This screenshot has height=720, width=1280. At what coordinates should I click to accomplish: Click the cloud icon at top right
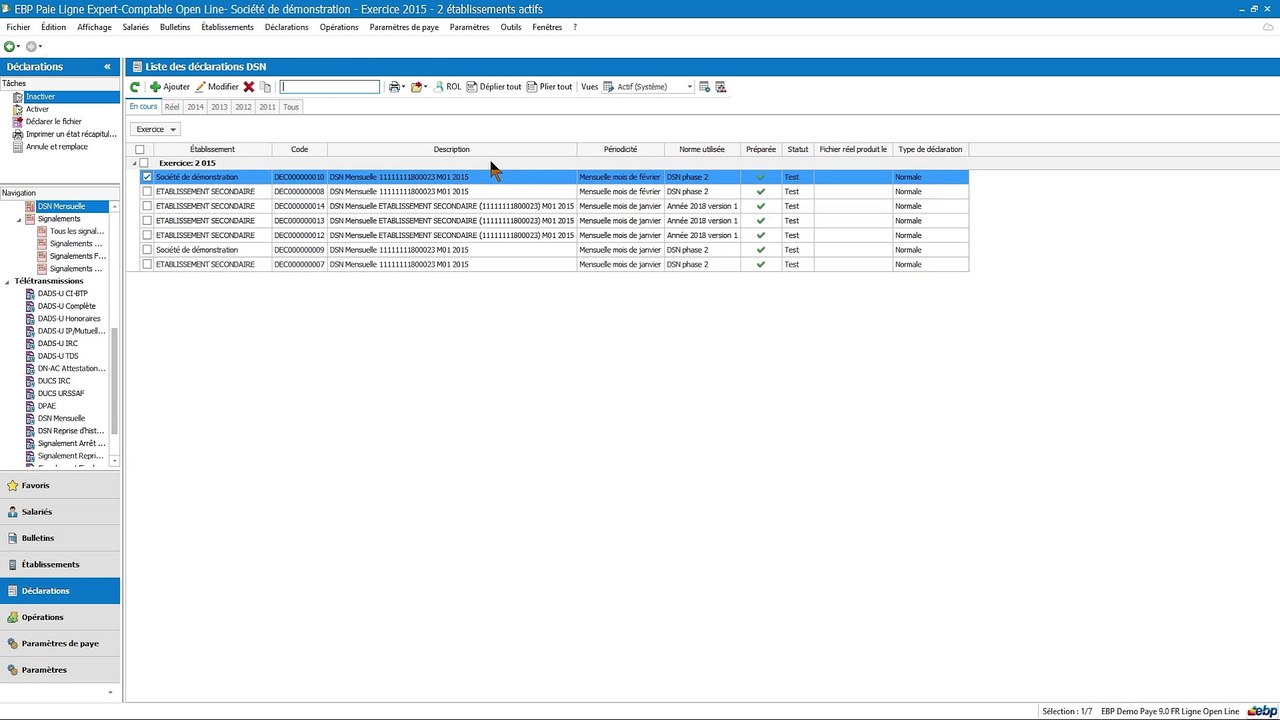pyautogui.click(x=1268, y=27)
